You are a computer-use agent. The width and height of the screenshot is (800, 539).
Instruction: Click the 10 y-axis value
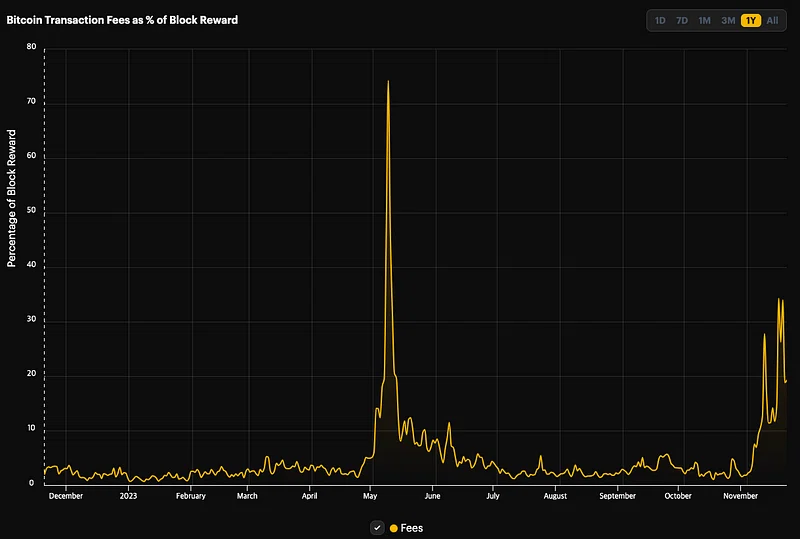tap(31, 428)
